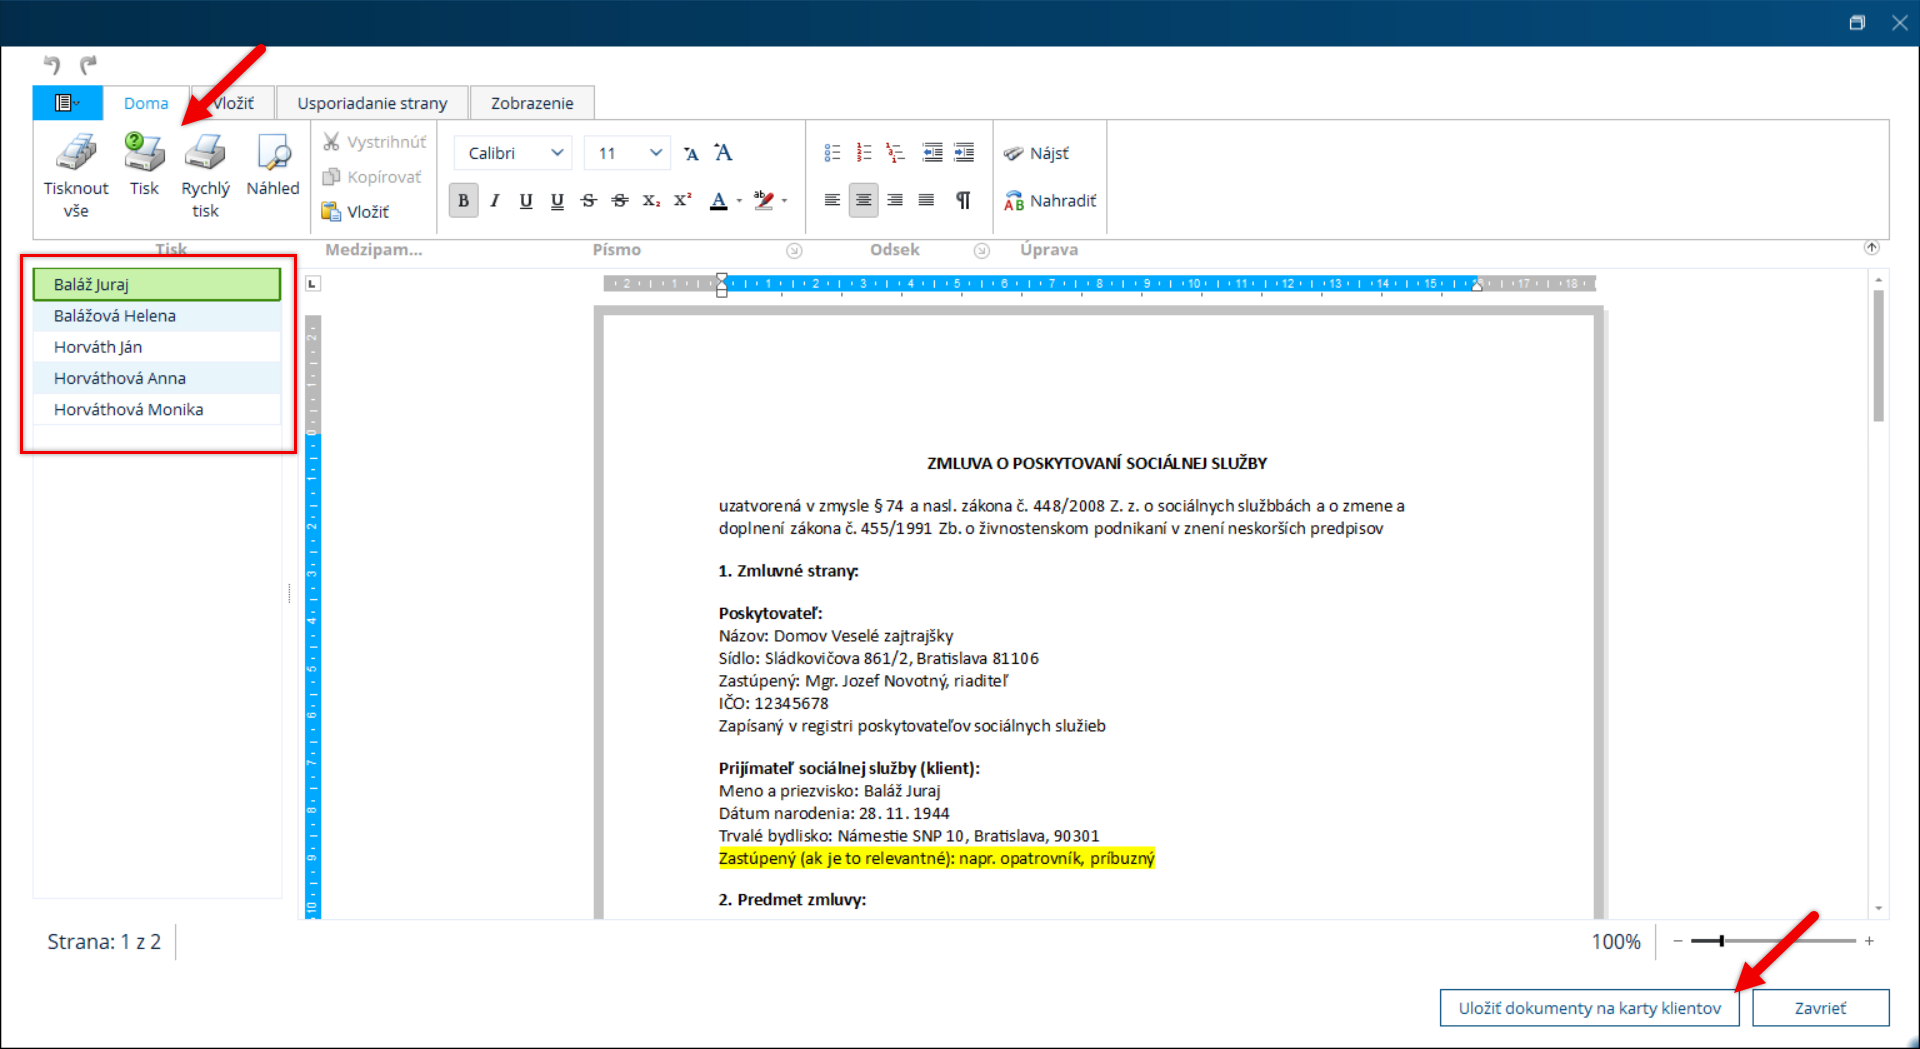
Task: Toggle italic formatting
Action: click(x=494, y=200)
